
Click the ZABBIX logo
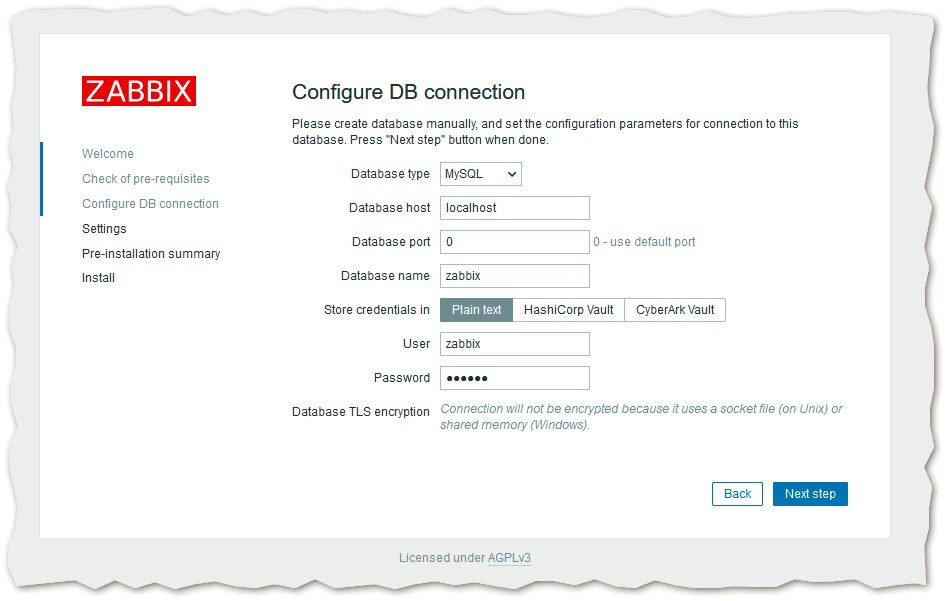(138, 91)
